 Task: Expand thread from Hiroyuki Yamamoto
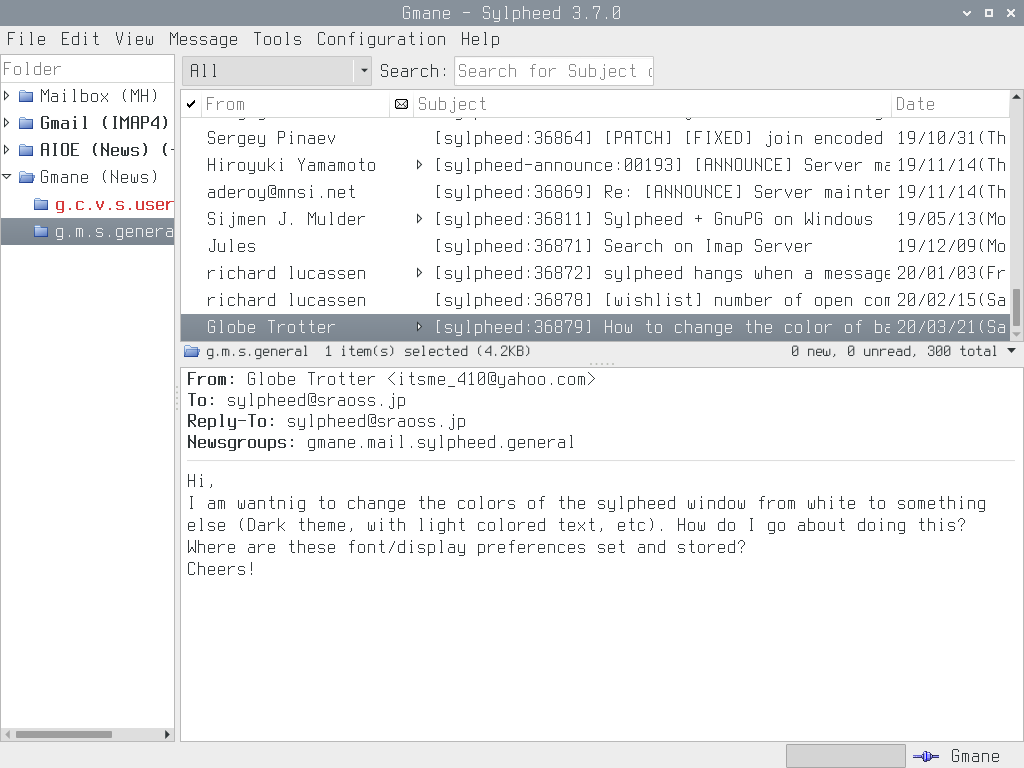tap(419, 165)
